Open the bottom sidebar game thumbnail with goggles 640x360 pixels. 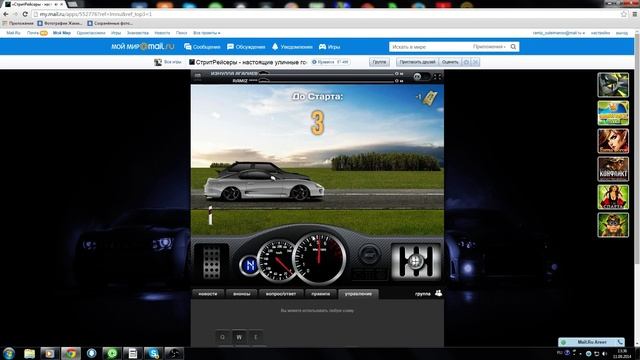[x=613, y=224]
